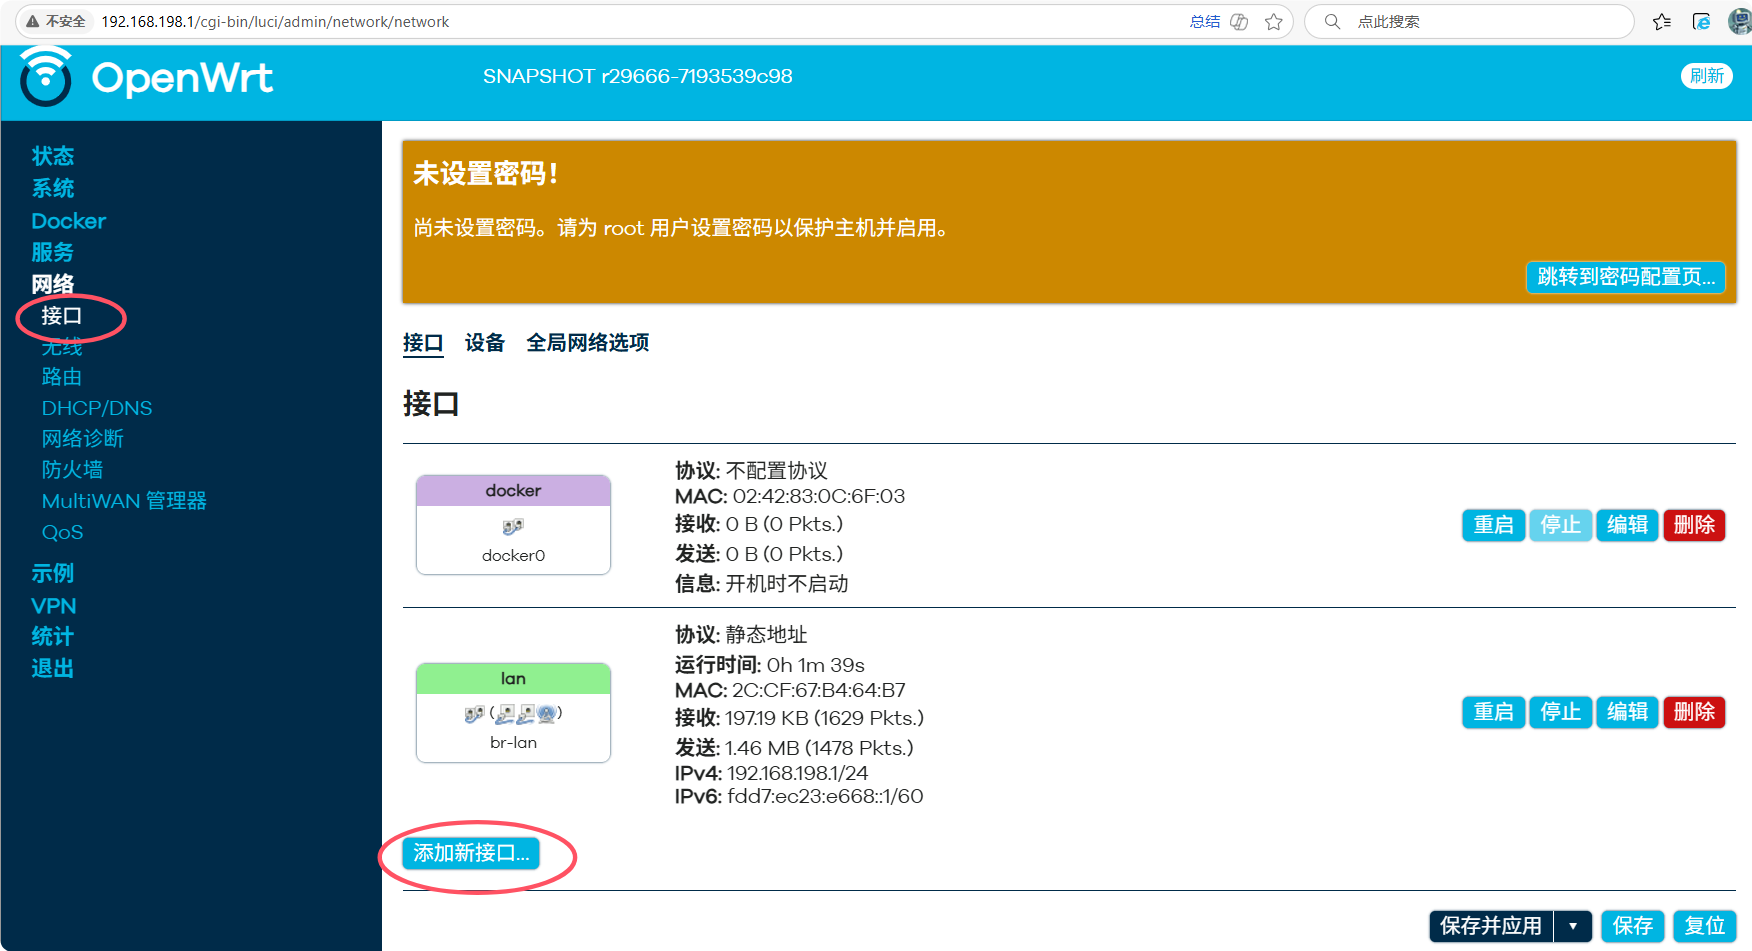Expand the 保存并应用 dropdown arrow

pos(1573,926)
